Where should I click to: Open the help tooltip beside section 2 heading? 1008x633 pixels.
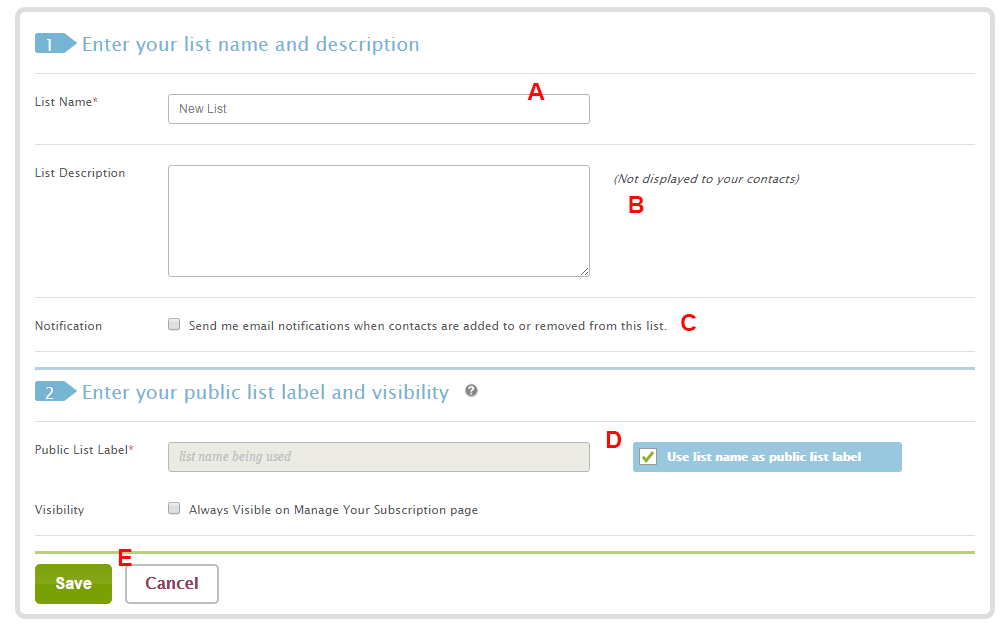(470, 392)
